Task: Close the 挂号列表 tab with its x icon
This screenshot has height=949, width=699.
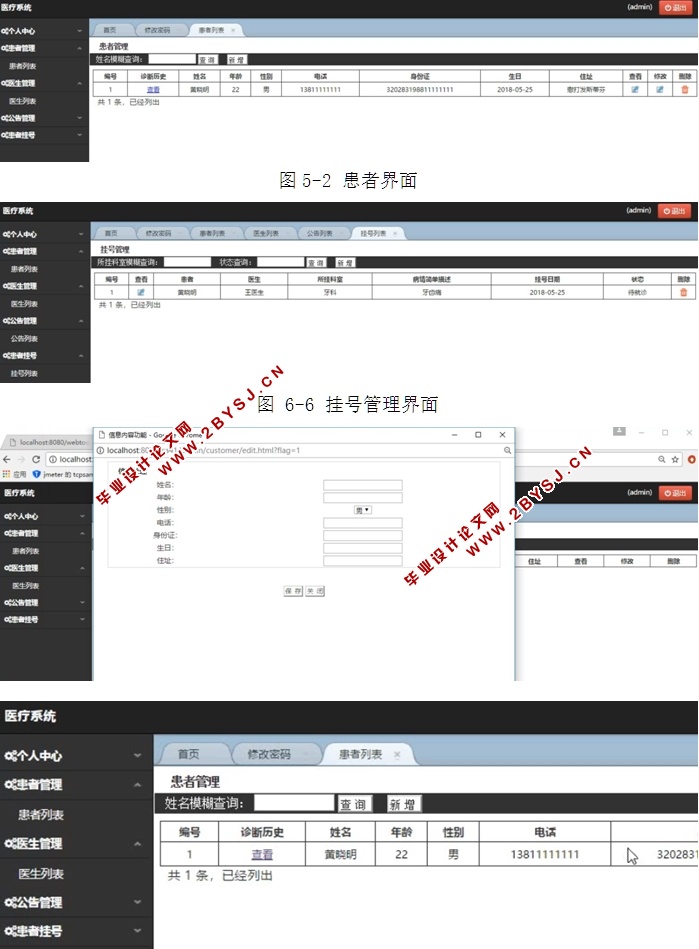Action: click(x=395, y=233)
